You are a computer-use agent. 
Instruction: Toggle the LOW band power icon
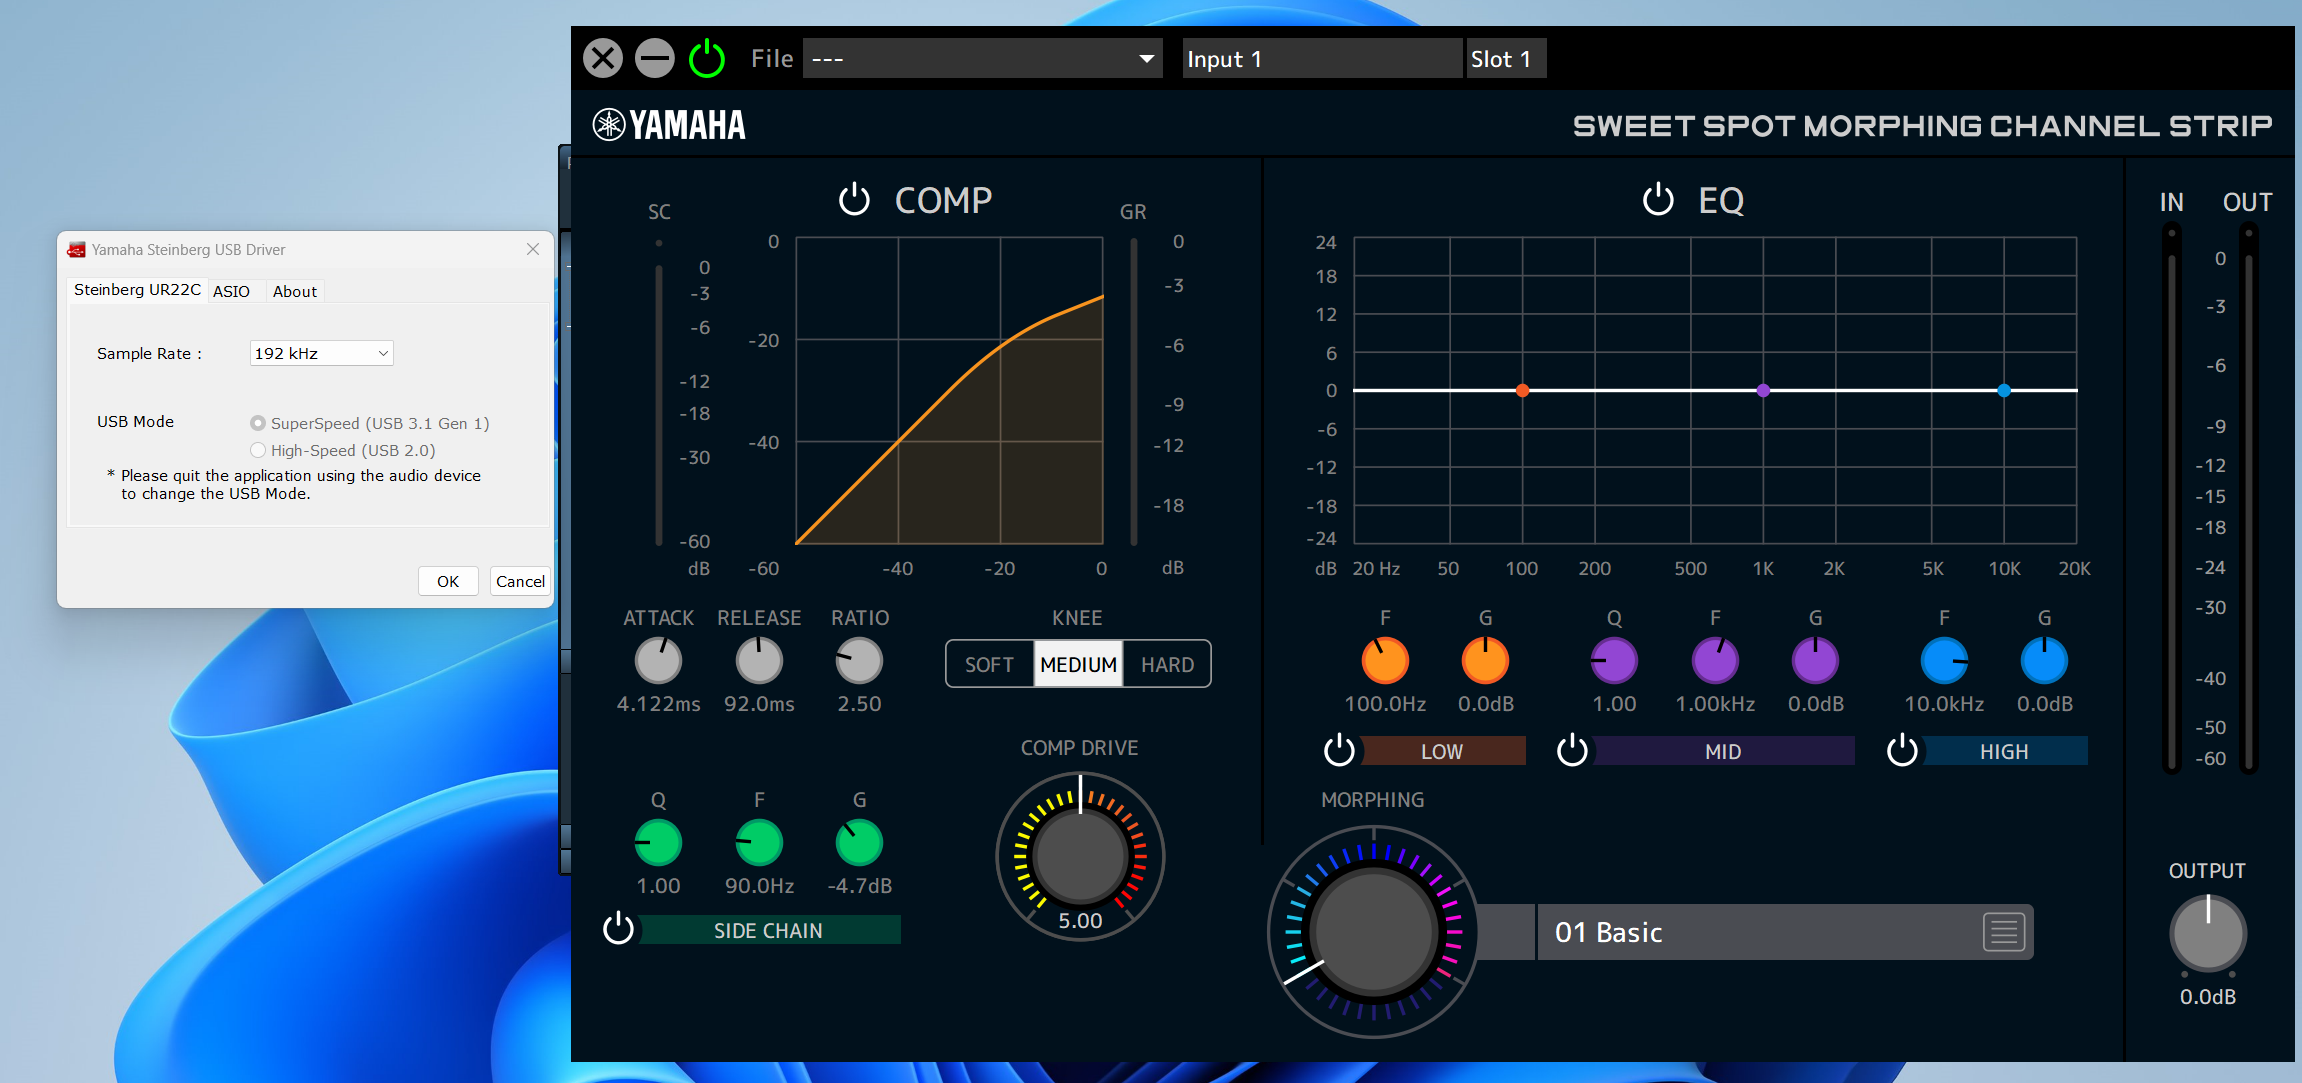(x=1339, y=751)
